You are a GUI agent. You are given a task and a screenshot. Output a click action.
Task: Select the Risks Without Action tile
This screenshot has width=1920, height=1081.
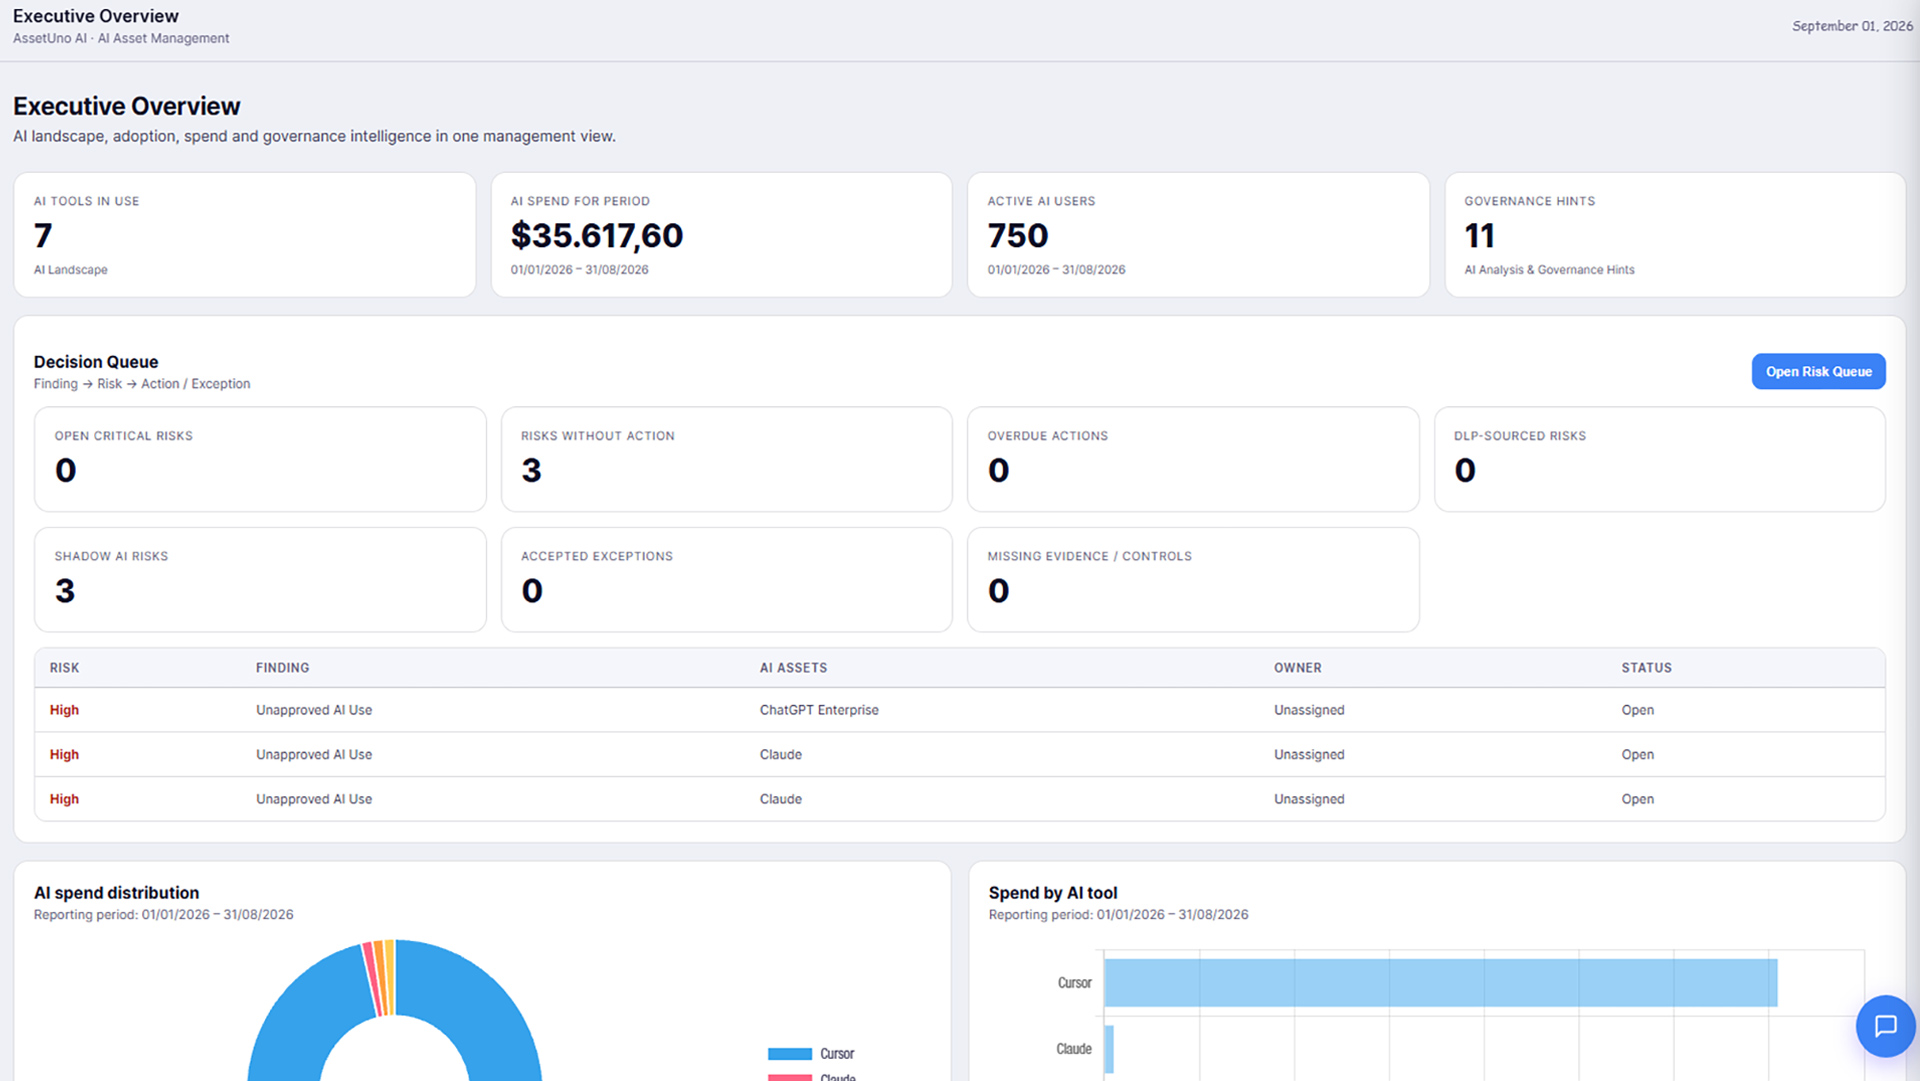(726, 459)
